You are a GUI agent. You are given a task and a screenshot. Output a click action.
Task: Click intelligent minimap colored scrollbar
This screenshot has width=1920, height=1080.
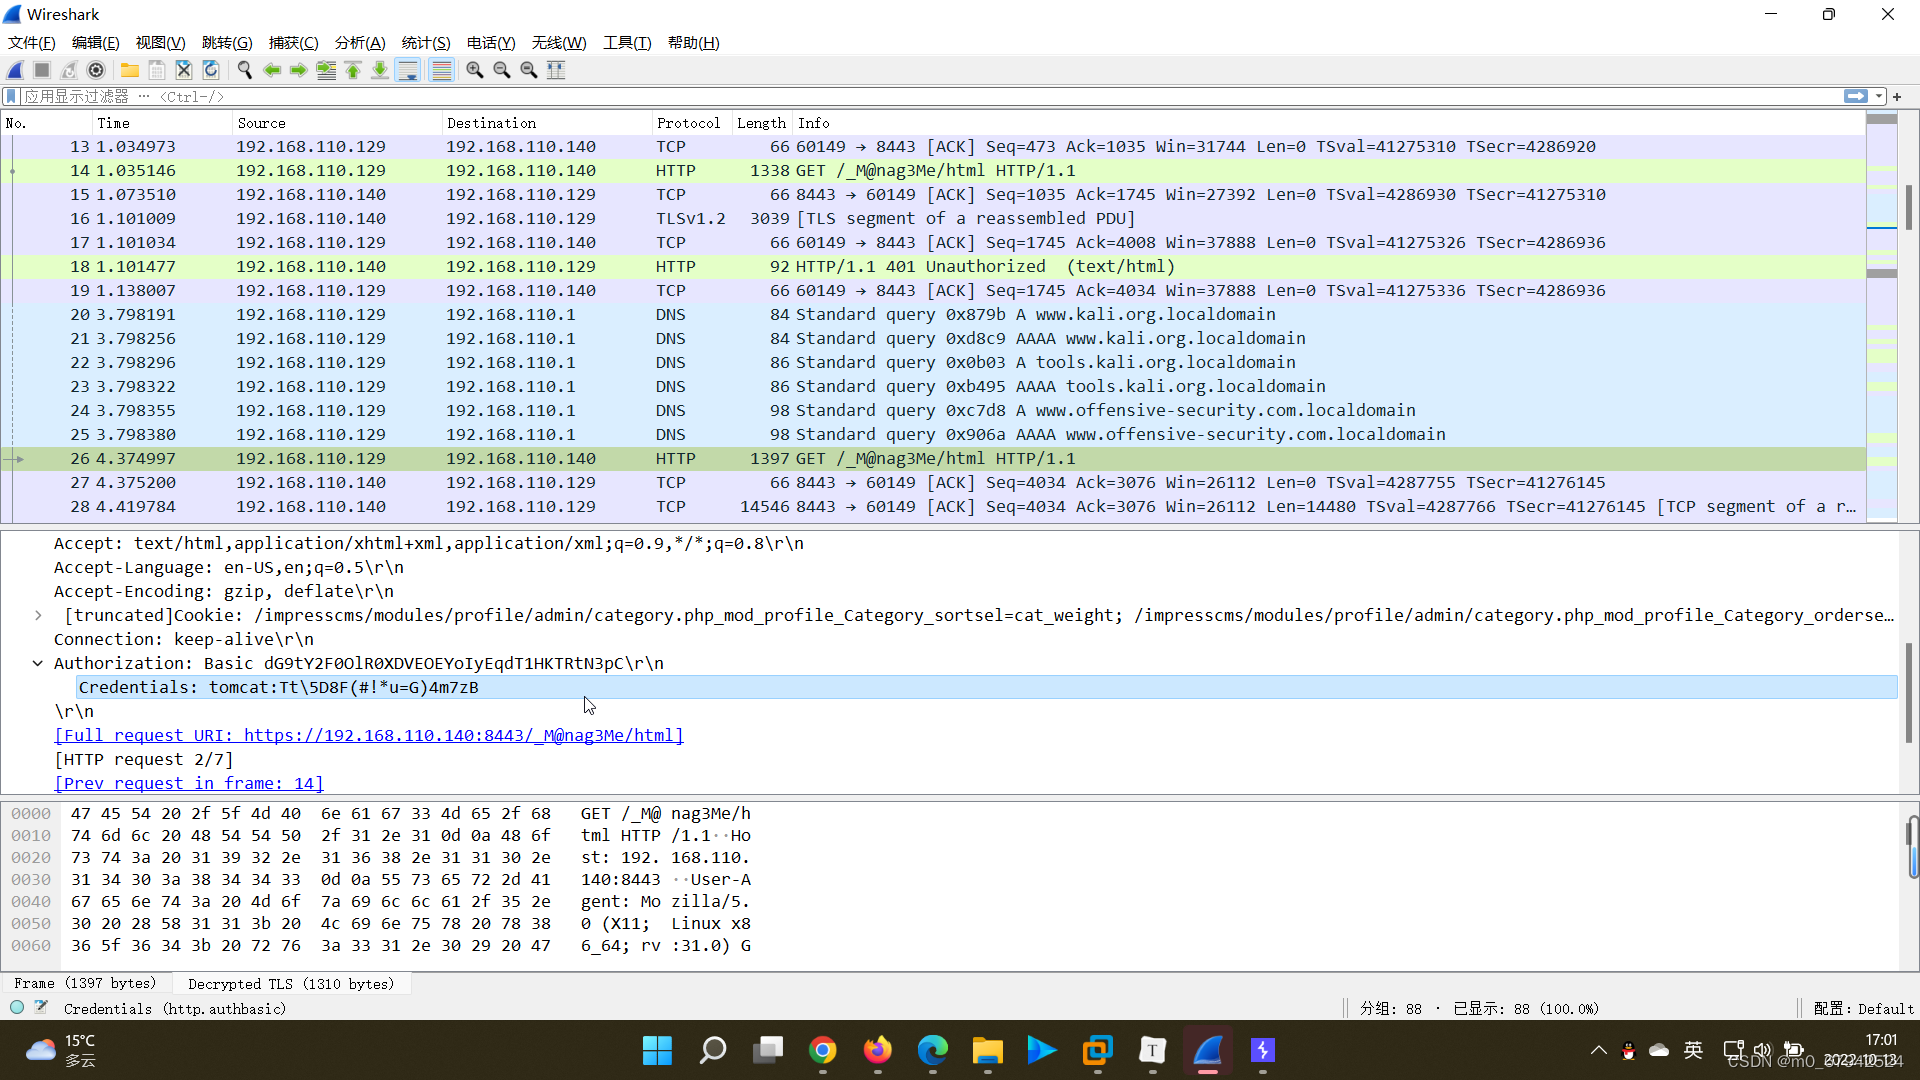pyautogui.click(x=1882, y=317)
